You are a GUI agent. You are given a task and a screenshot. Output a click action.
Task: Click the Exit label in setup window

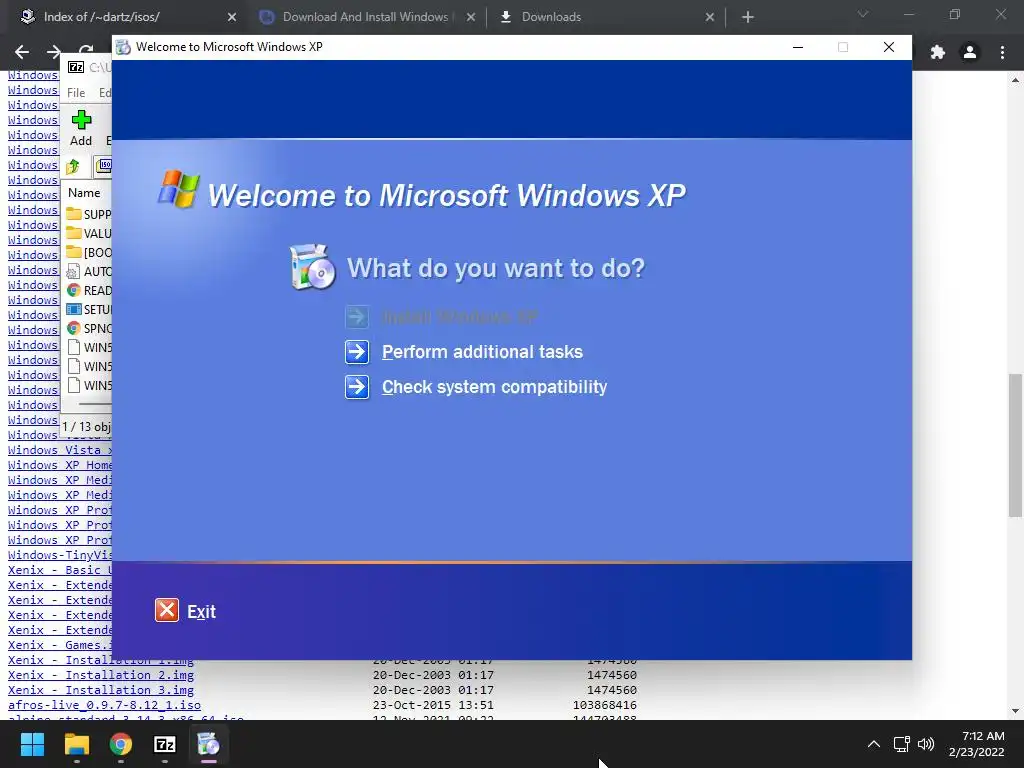201,611
